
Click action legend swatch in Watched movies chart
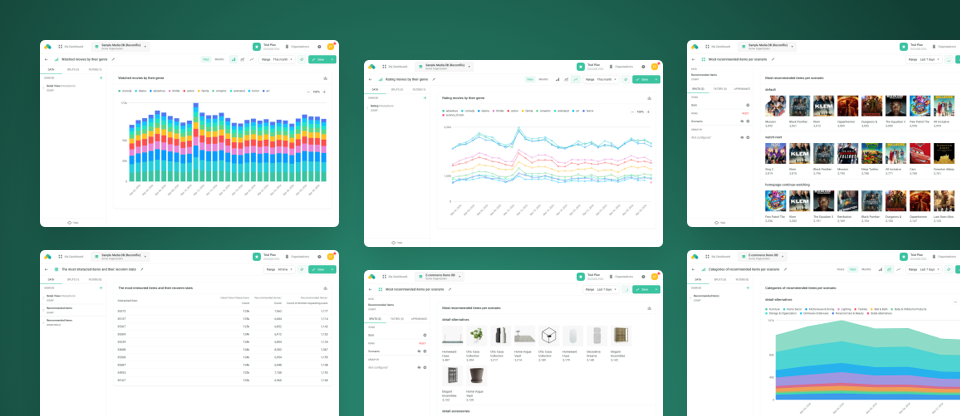[x=185, y=91]
